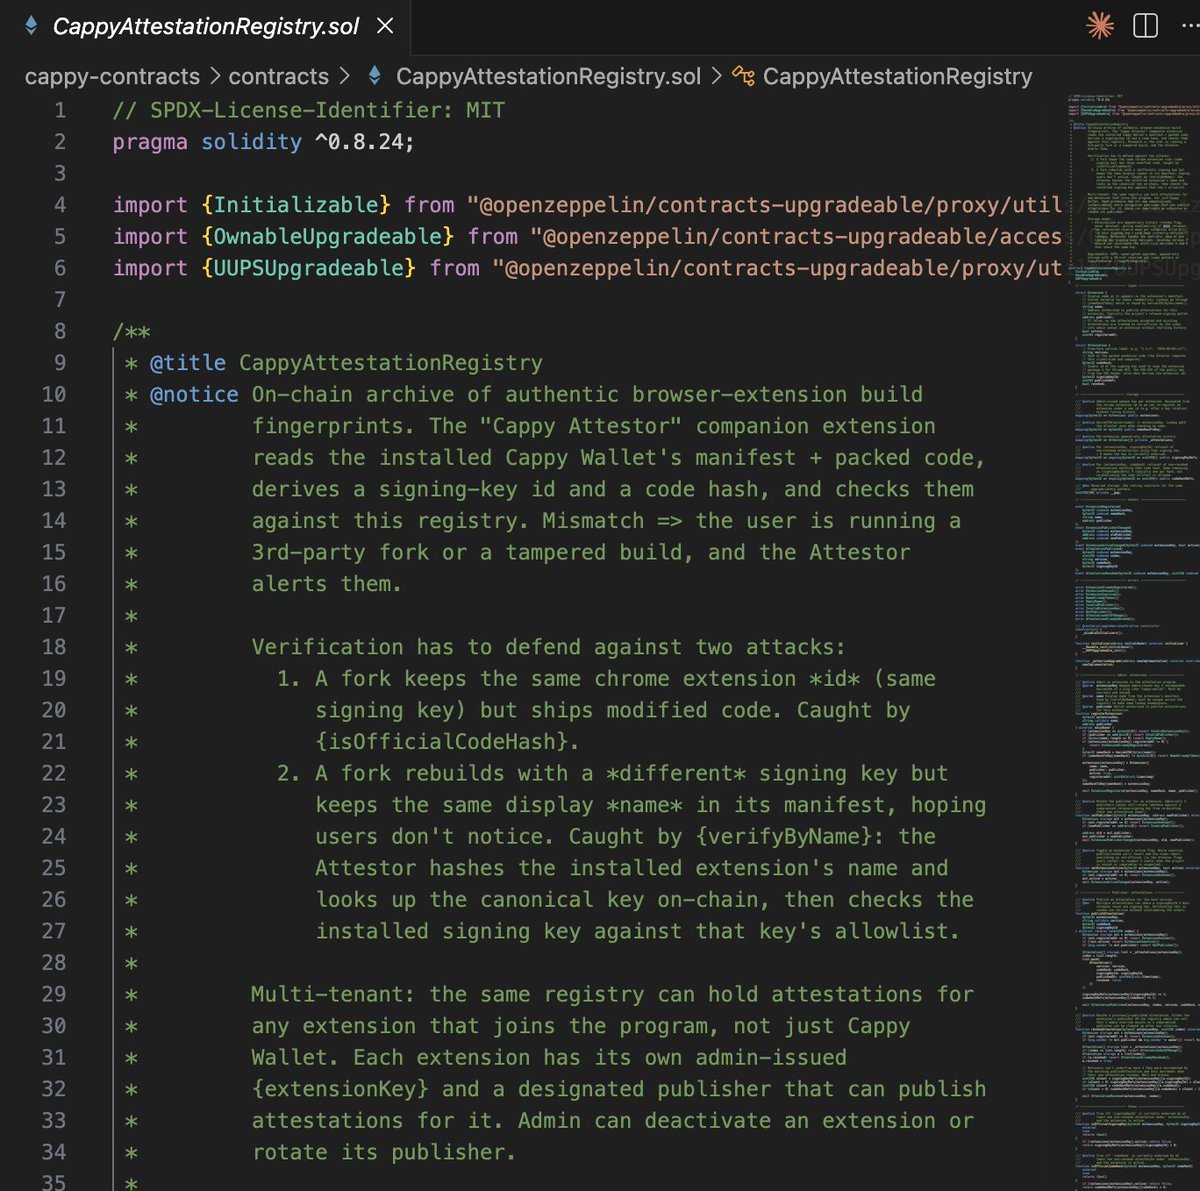Click the @title tag on line 9

point(188,363)
